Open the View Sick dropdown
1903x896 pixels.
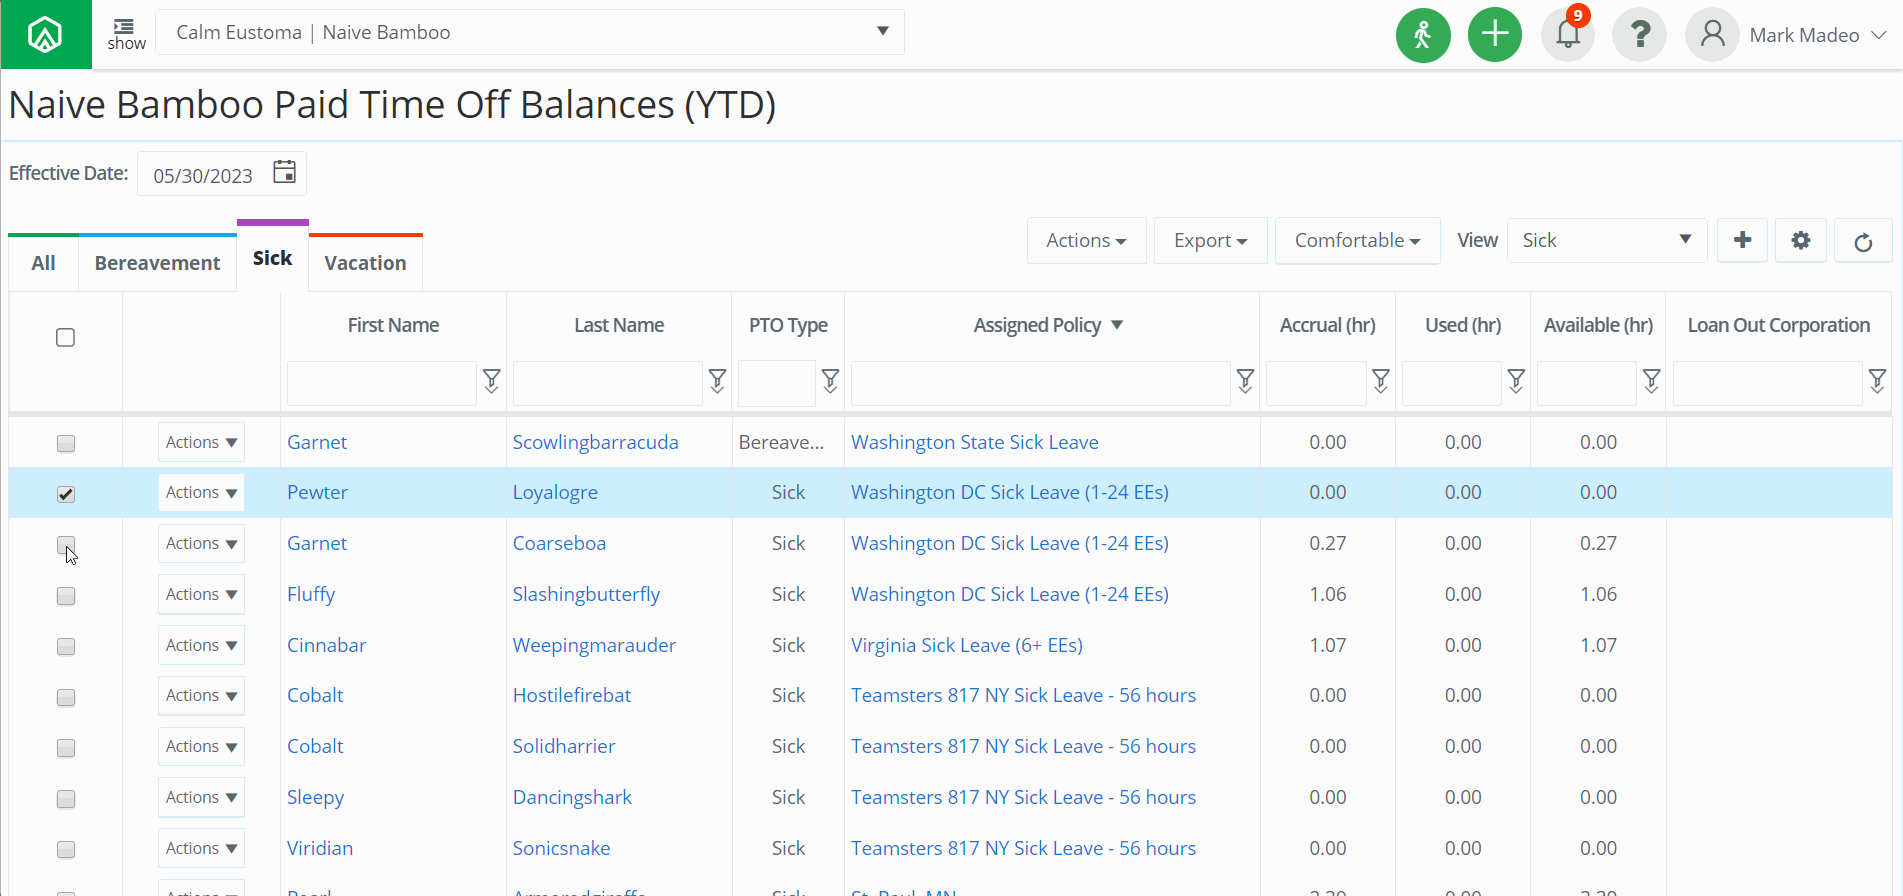1606,241
